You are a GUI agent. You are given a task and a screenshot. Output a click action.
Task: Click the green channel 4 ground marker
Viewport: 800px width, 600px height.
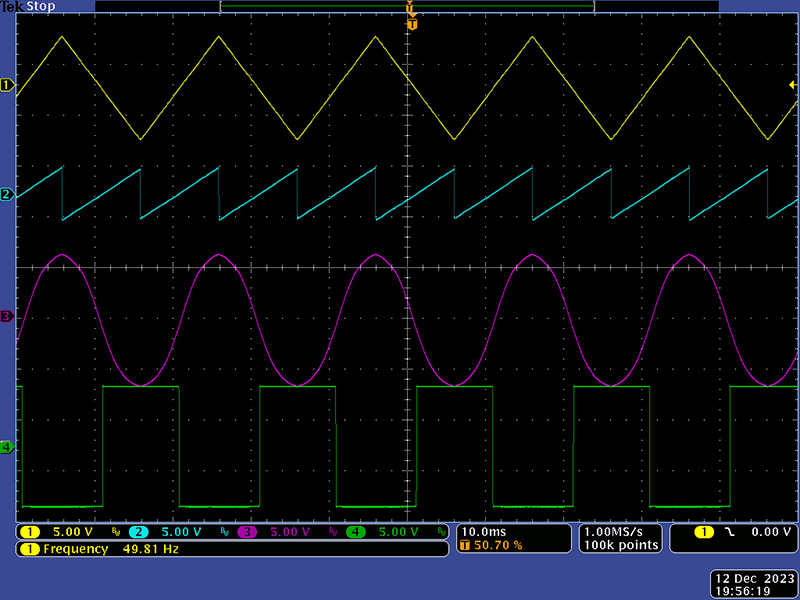pos(6,447)
